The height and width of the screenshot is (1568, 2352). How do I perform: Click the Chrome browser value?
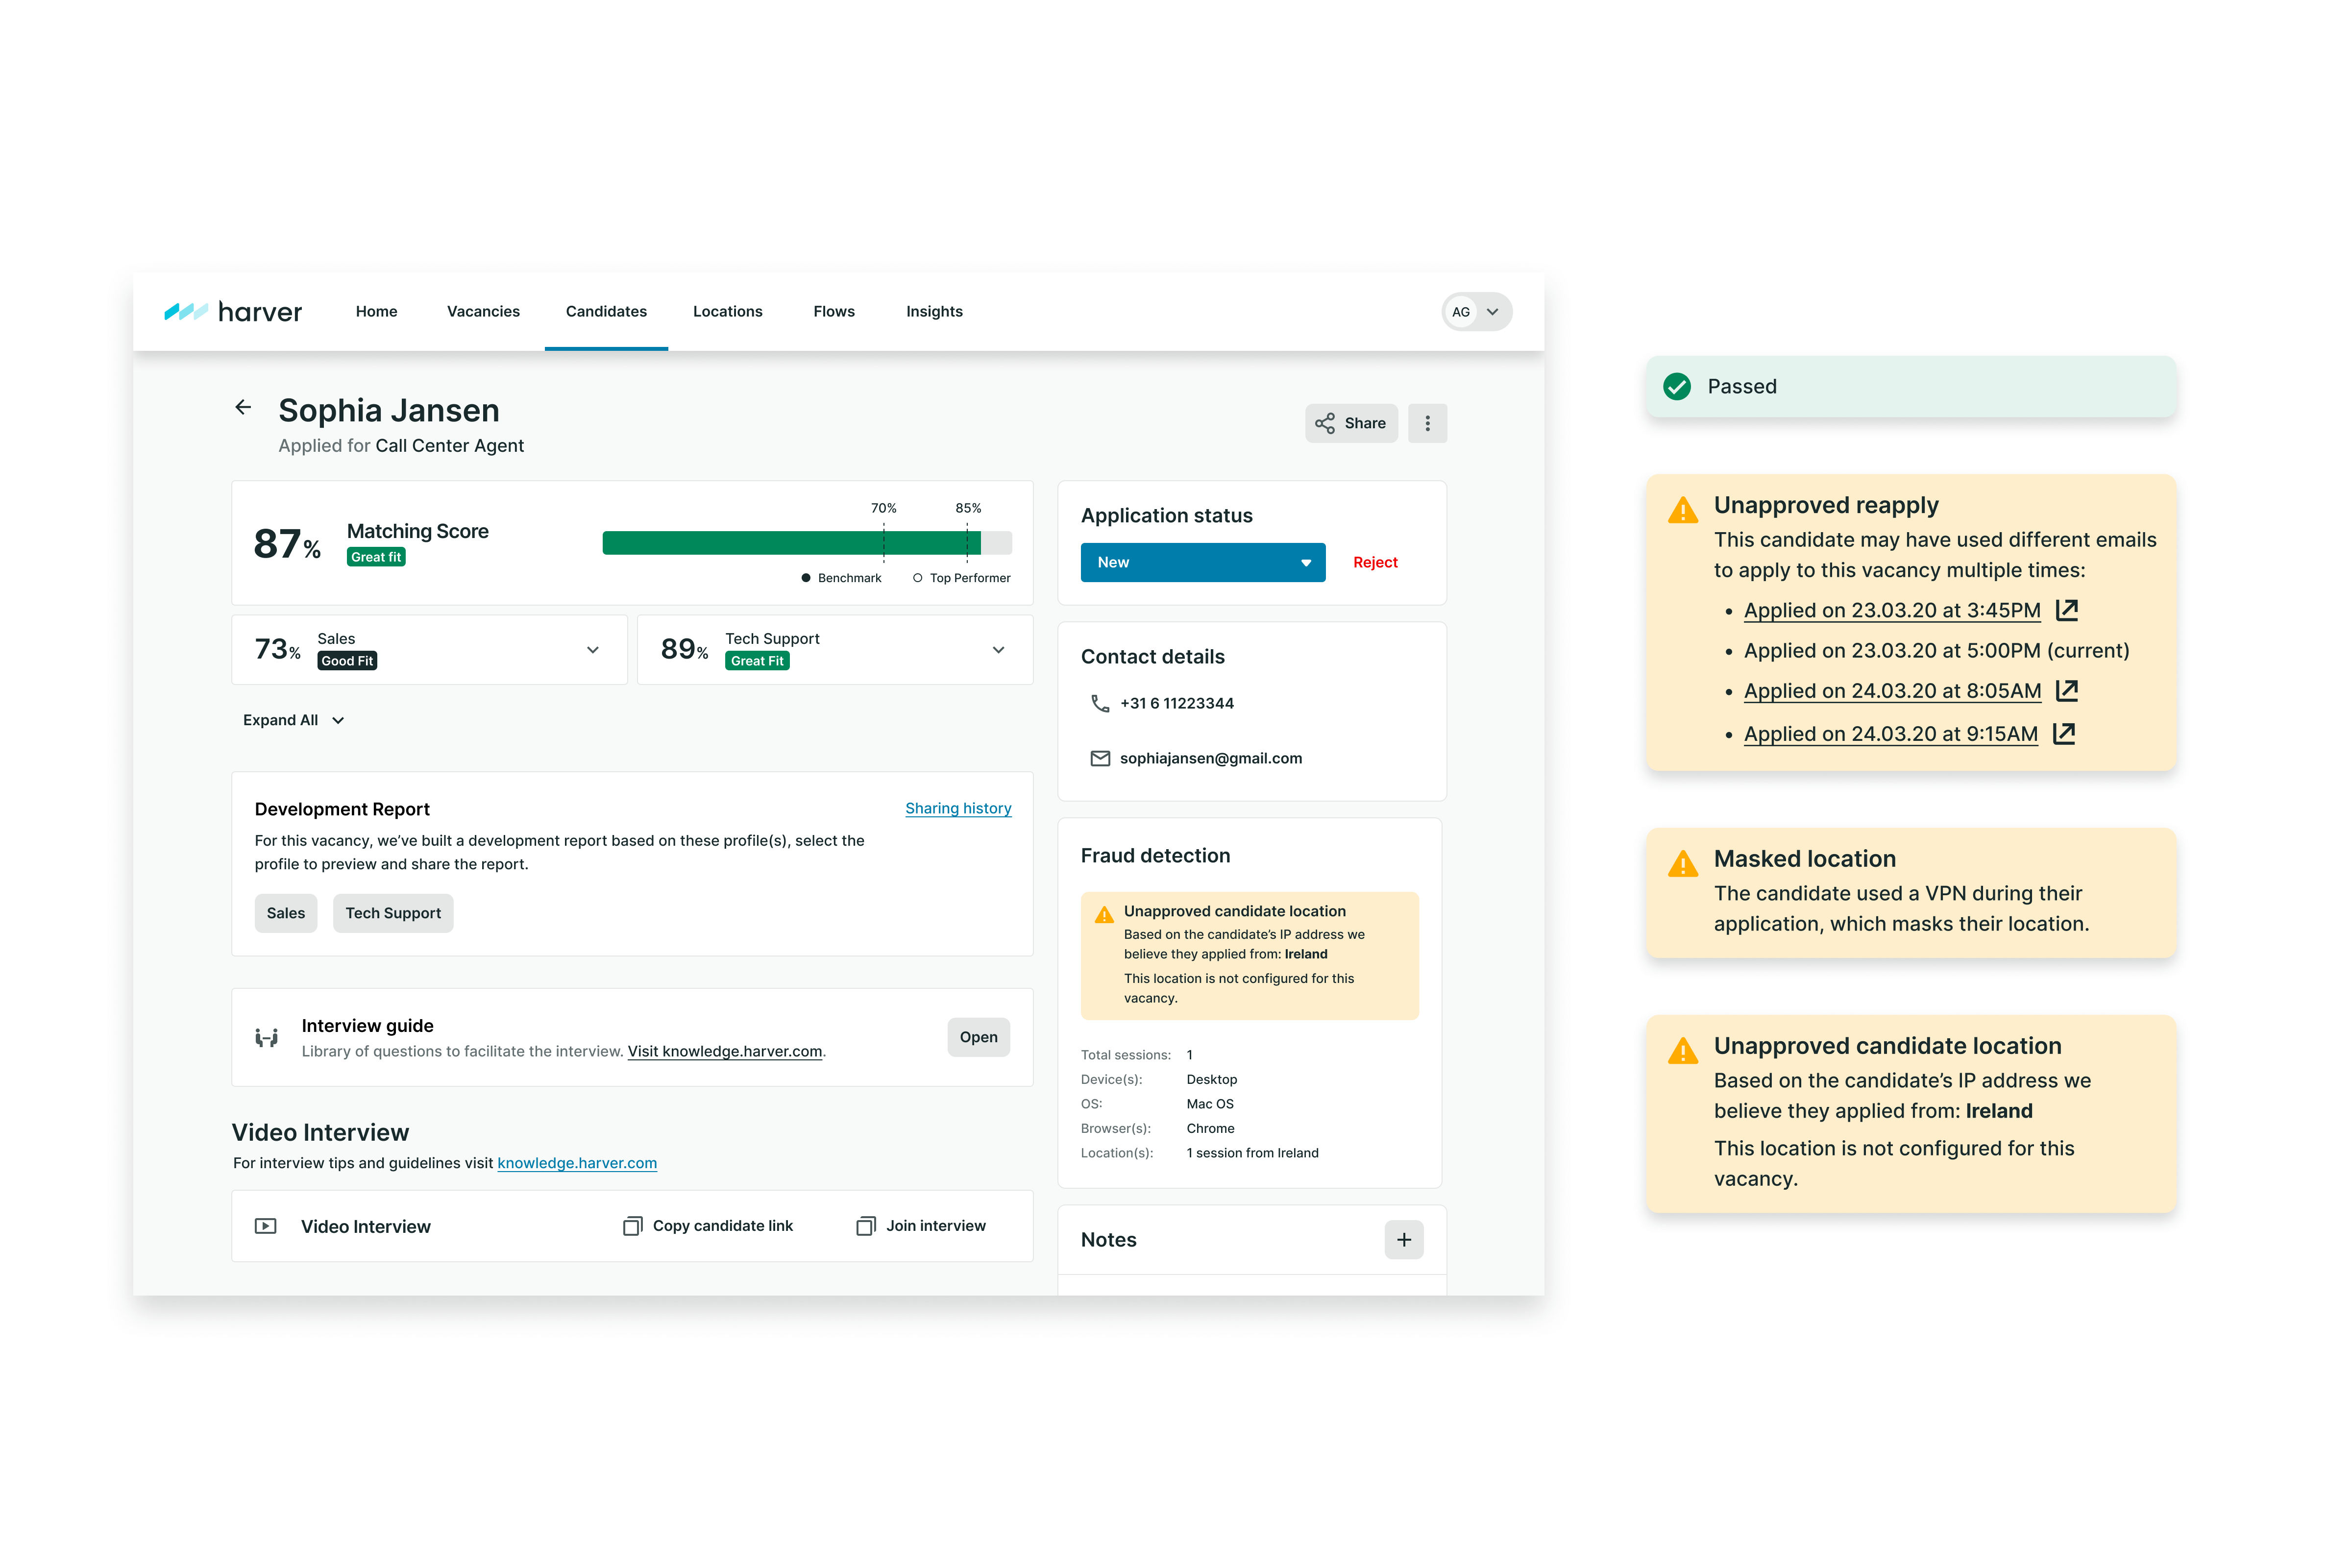(x=1210, y=1128)
